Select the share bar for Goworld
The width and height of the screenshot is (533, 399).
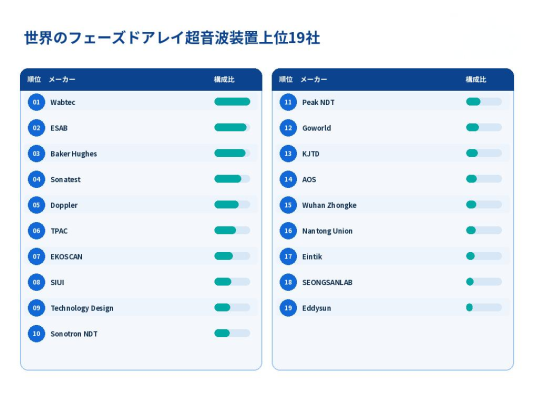click(484, 127)
